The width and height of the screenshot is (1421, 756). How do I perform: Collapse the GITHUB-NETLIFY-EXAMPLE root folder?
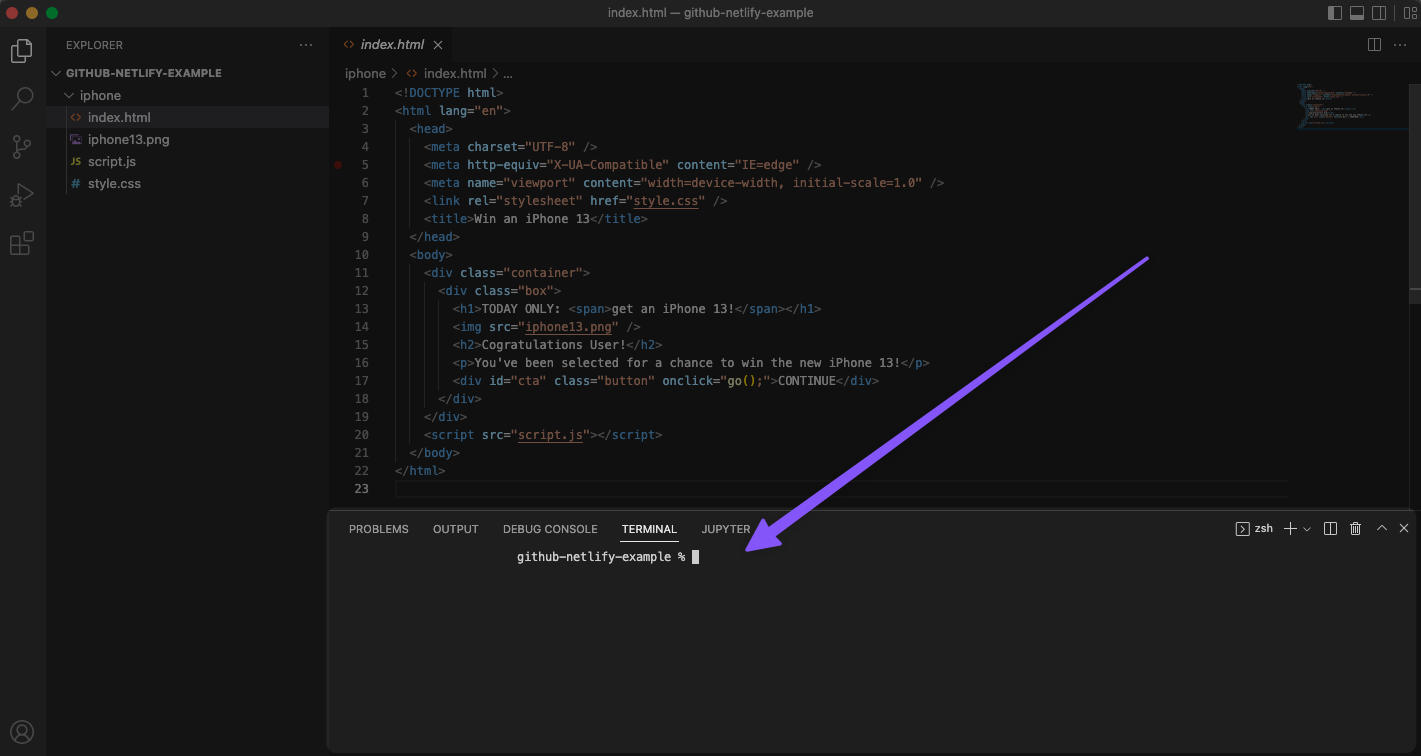pos(144,73)
